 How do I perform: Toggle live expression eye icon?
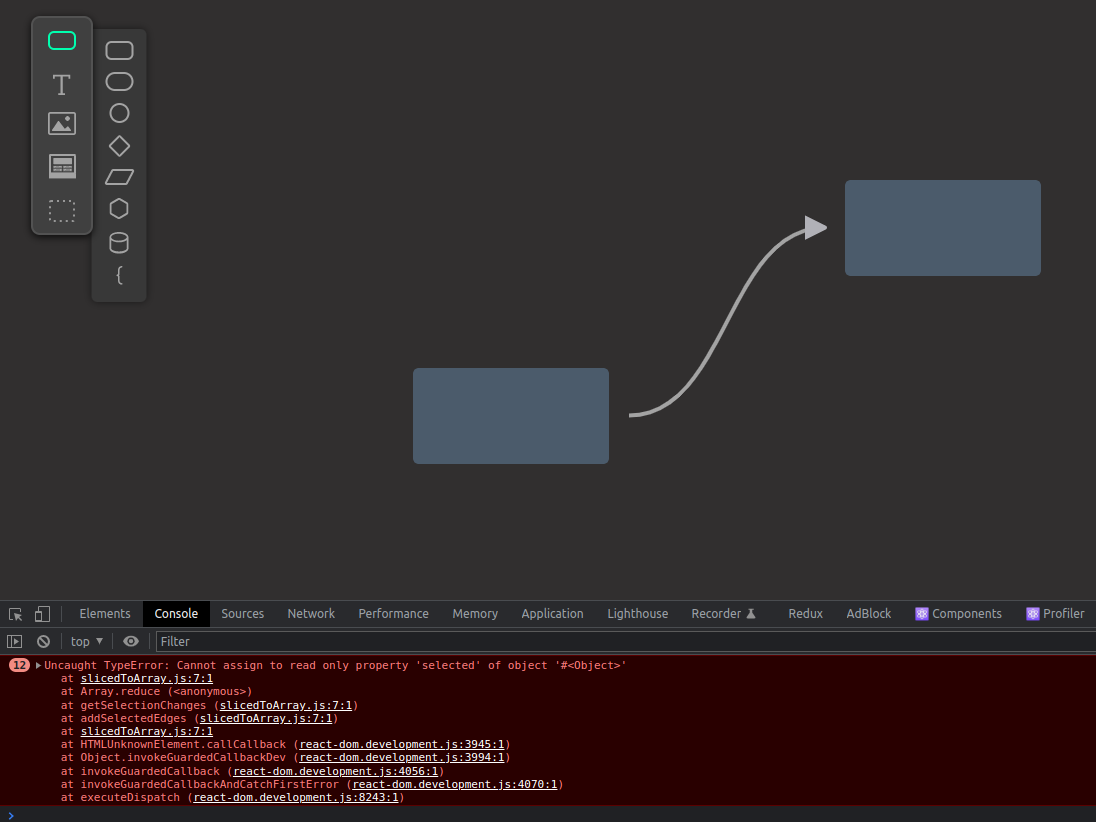point(130,641)
